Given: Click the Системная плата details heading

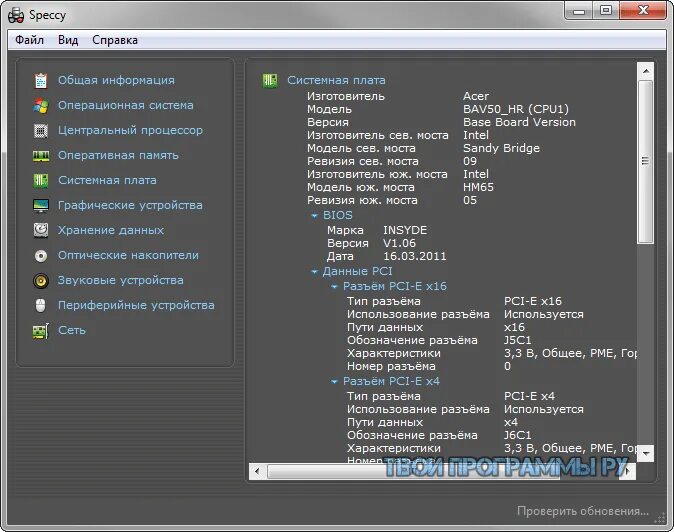Looking at the screenshot, I should click(336, 80).
